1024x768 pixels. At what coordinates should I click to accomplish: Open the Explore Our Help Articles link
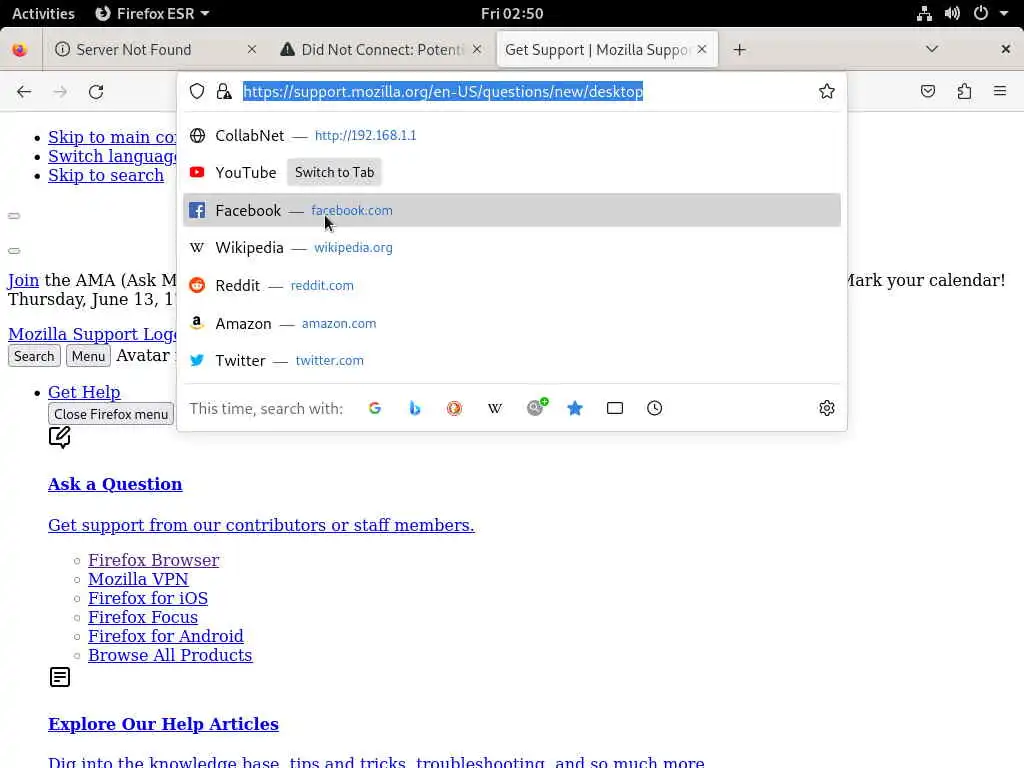163,724
